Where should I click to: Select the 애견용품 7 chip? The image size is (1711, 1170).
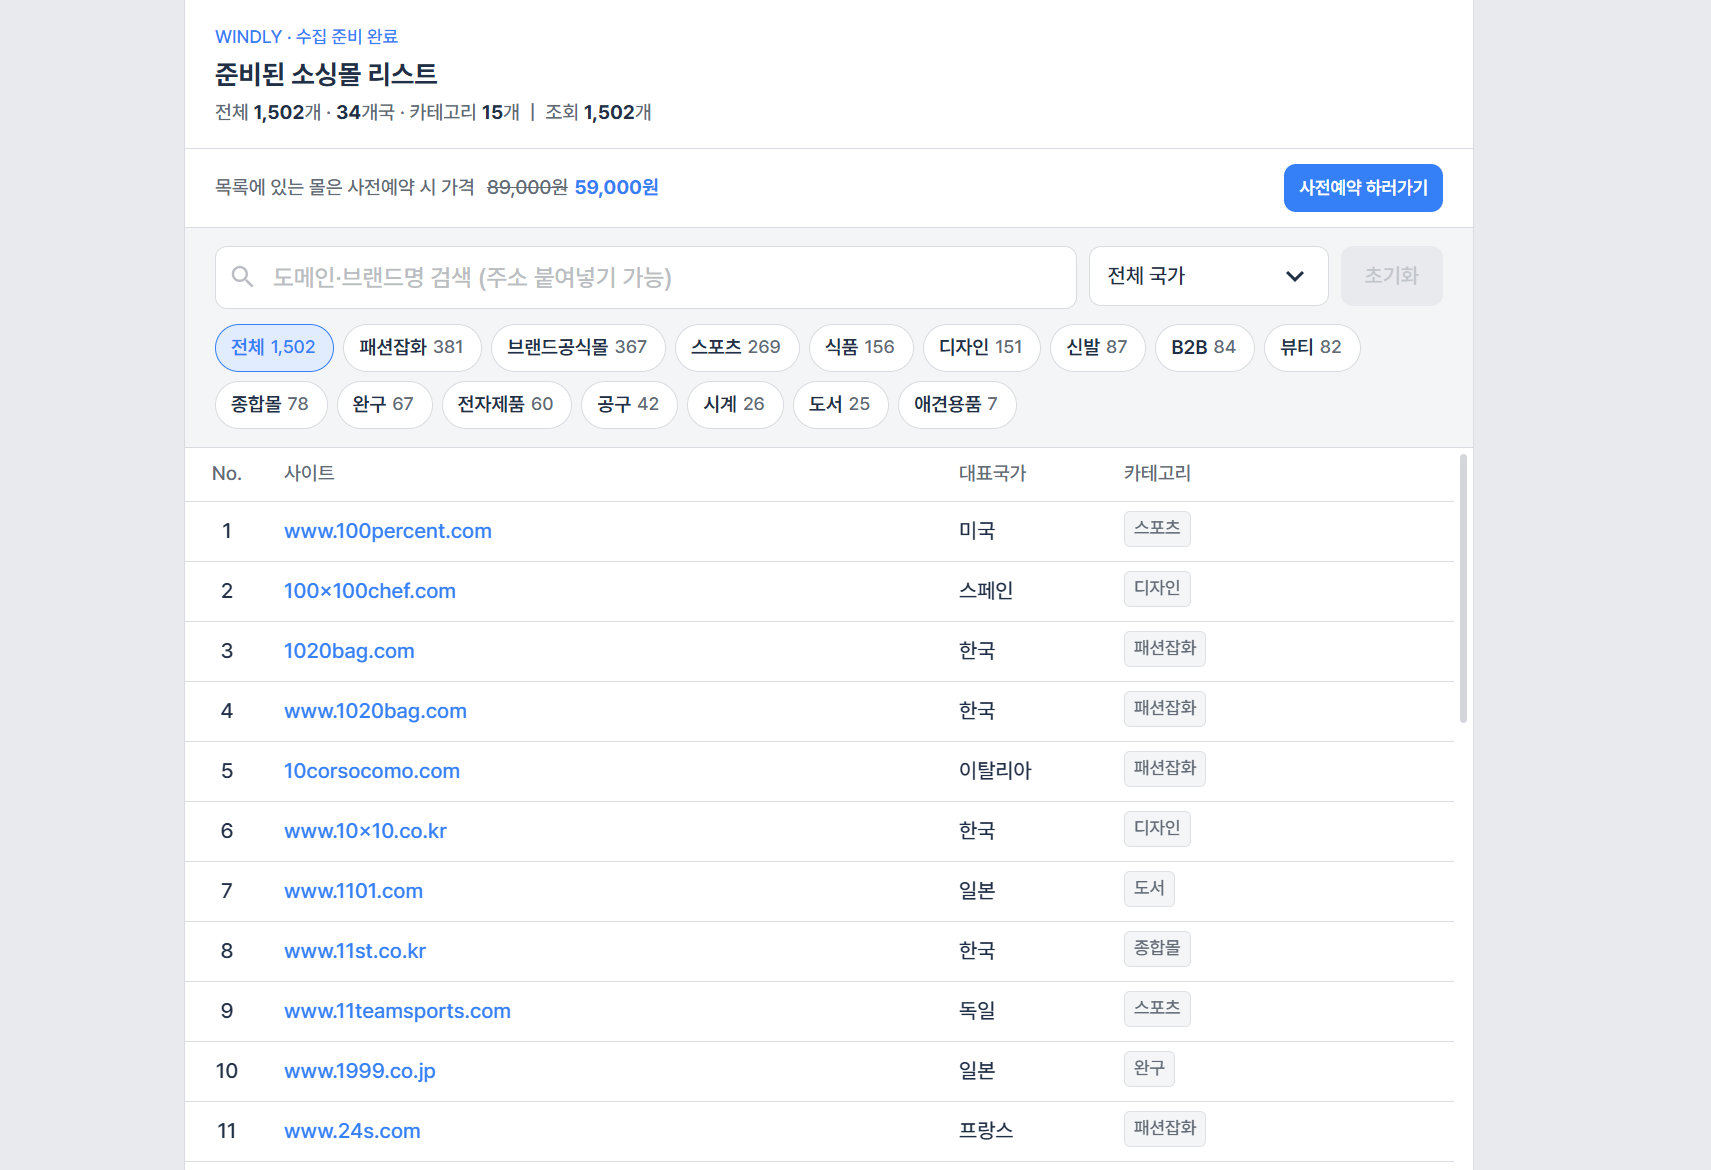pyautogui.click(x=957, y=405)
